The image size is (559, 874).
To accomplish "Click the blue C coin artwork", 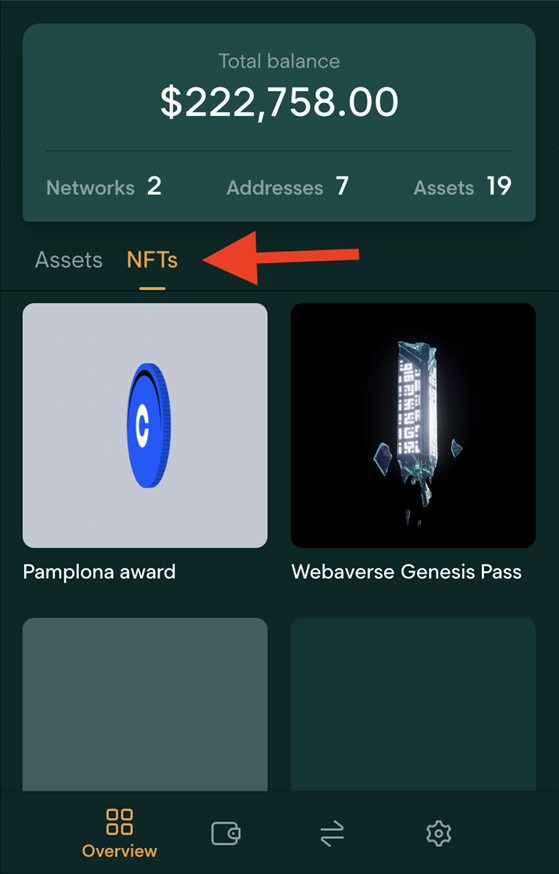I will click(x=149, y=425).
